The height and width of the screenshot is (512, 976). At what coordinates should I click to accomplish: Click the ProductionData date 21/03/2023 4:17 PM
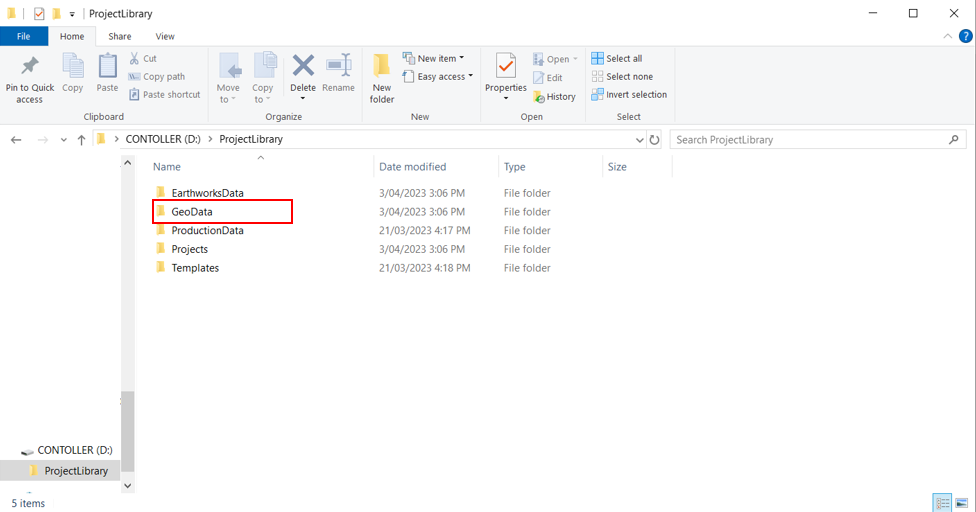tap(425, 230)
